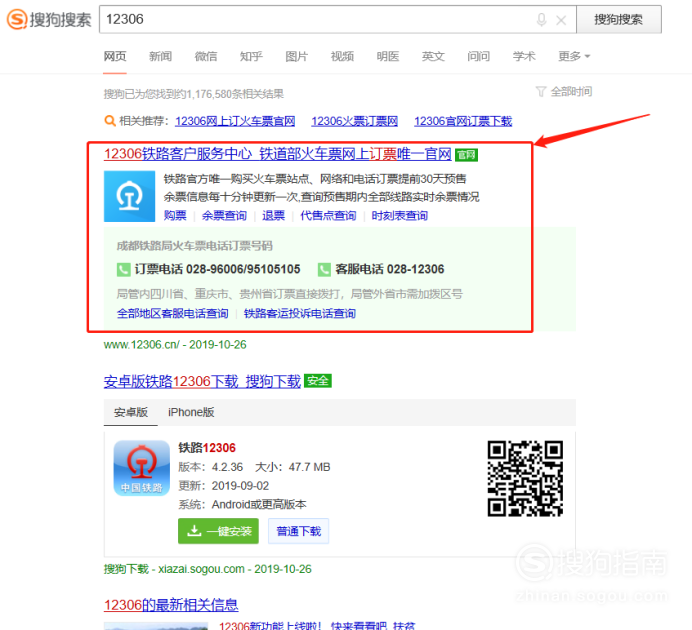Click the www.12306.cn/ result URL
Viewport: 692px width, 630px height.
tap(142, 345)
